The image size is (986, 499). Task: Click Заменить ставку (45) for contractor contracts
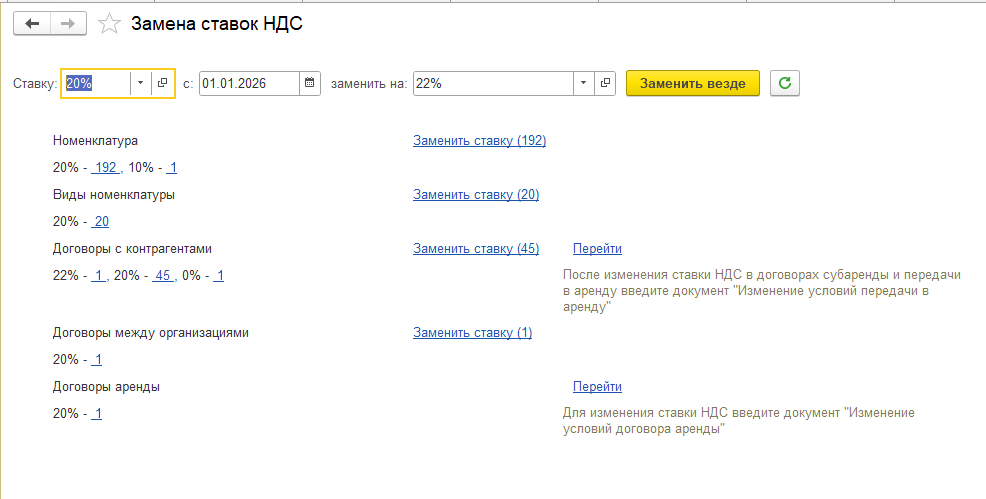point(476,249)
